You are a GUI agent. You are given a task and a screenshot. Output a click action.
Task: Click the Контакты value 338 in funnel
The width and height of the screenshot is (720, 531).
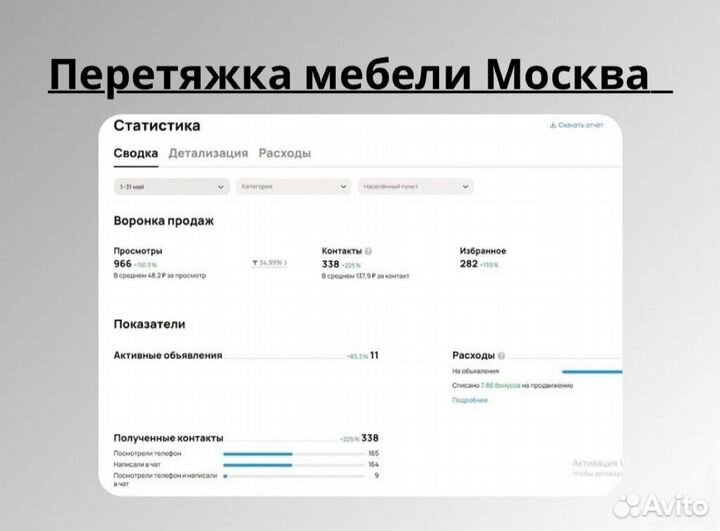(331, 264)
